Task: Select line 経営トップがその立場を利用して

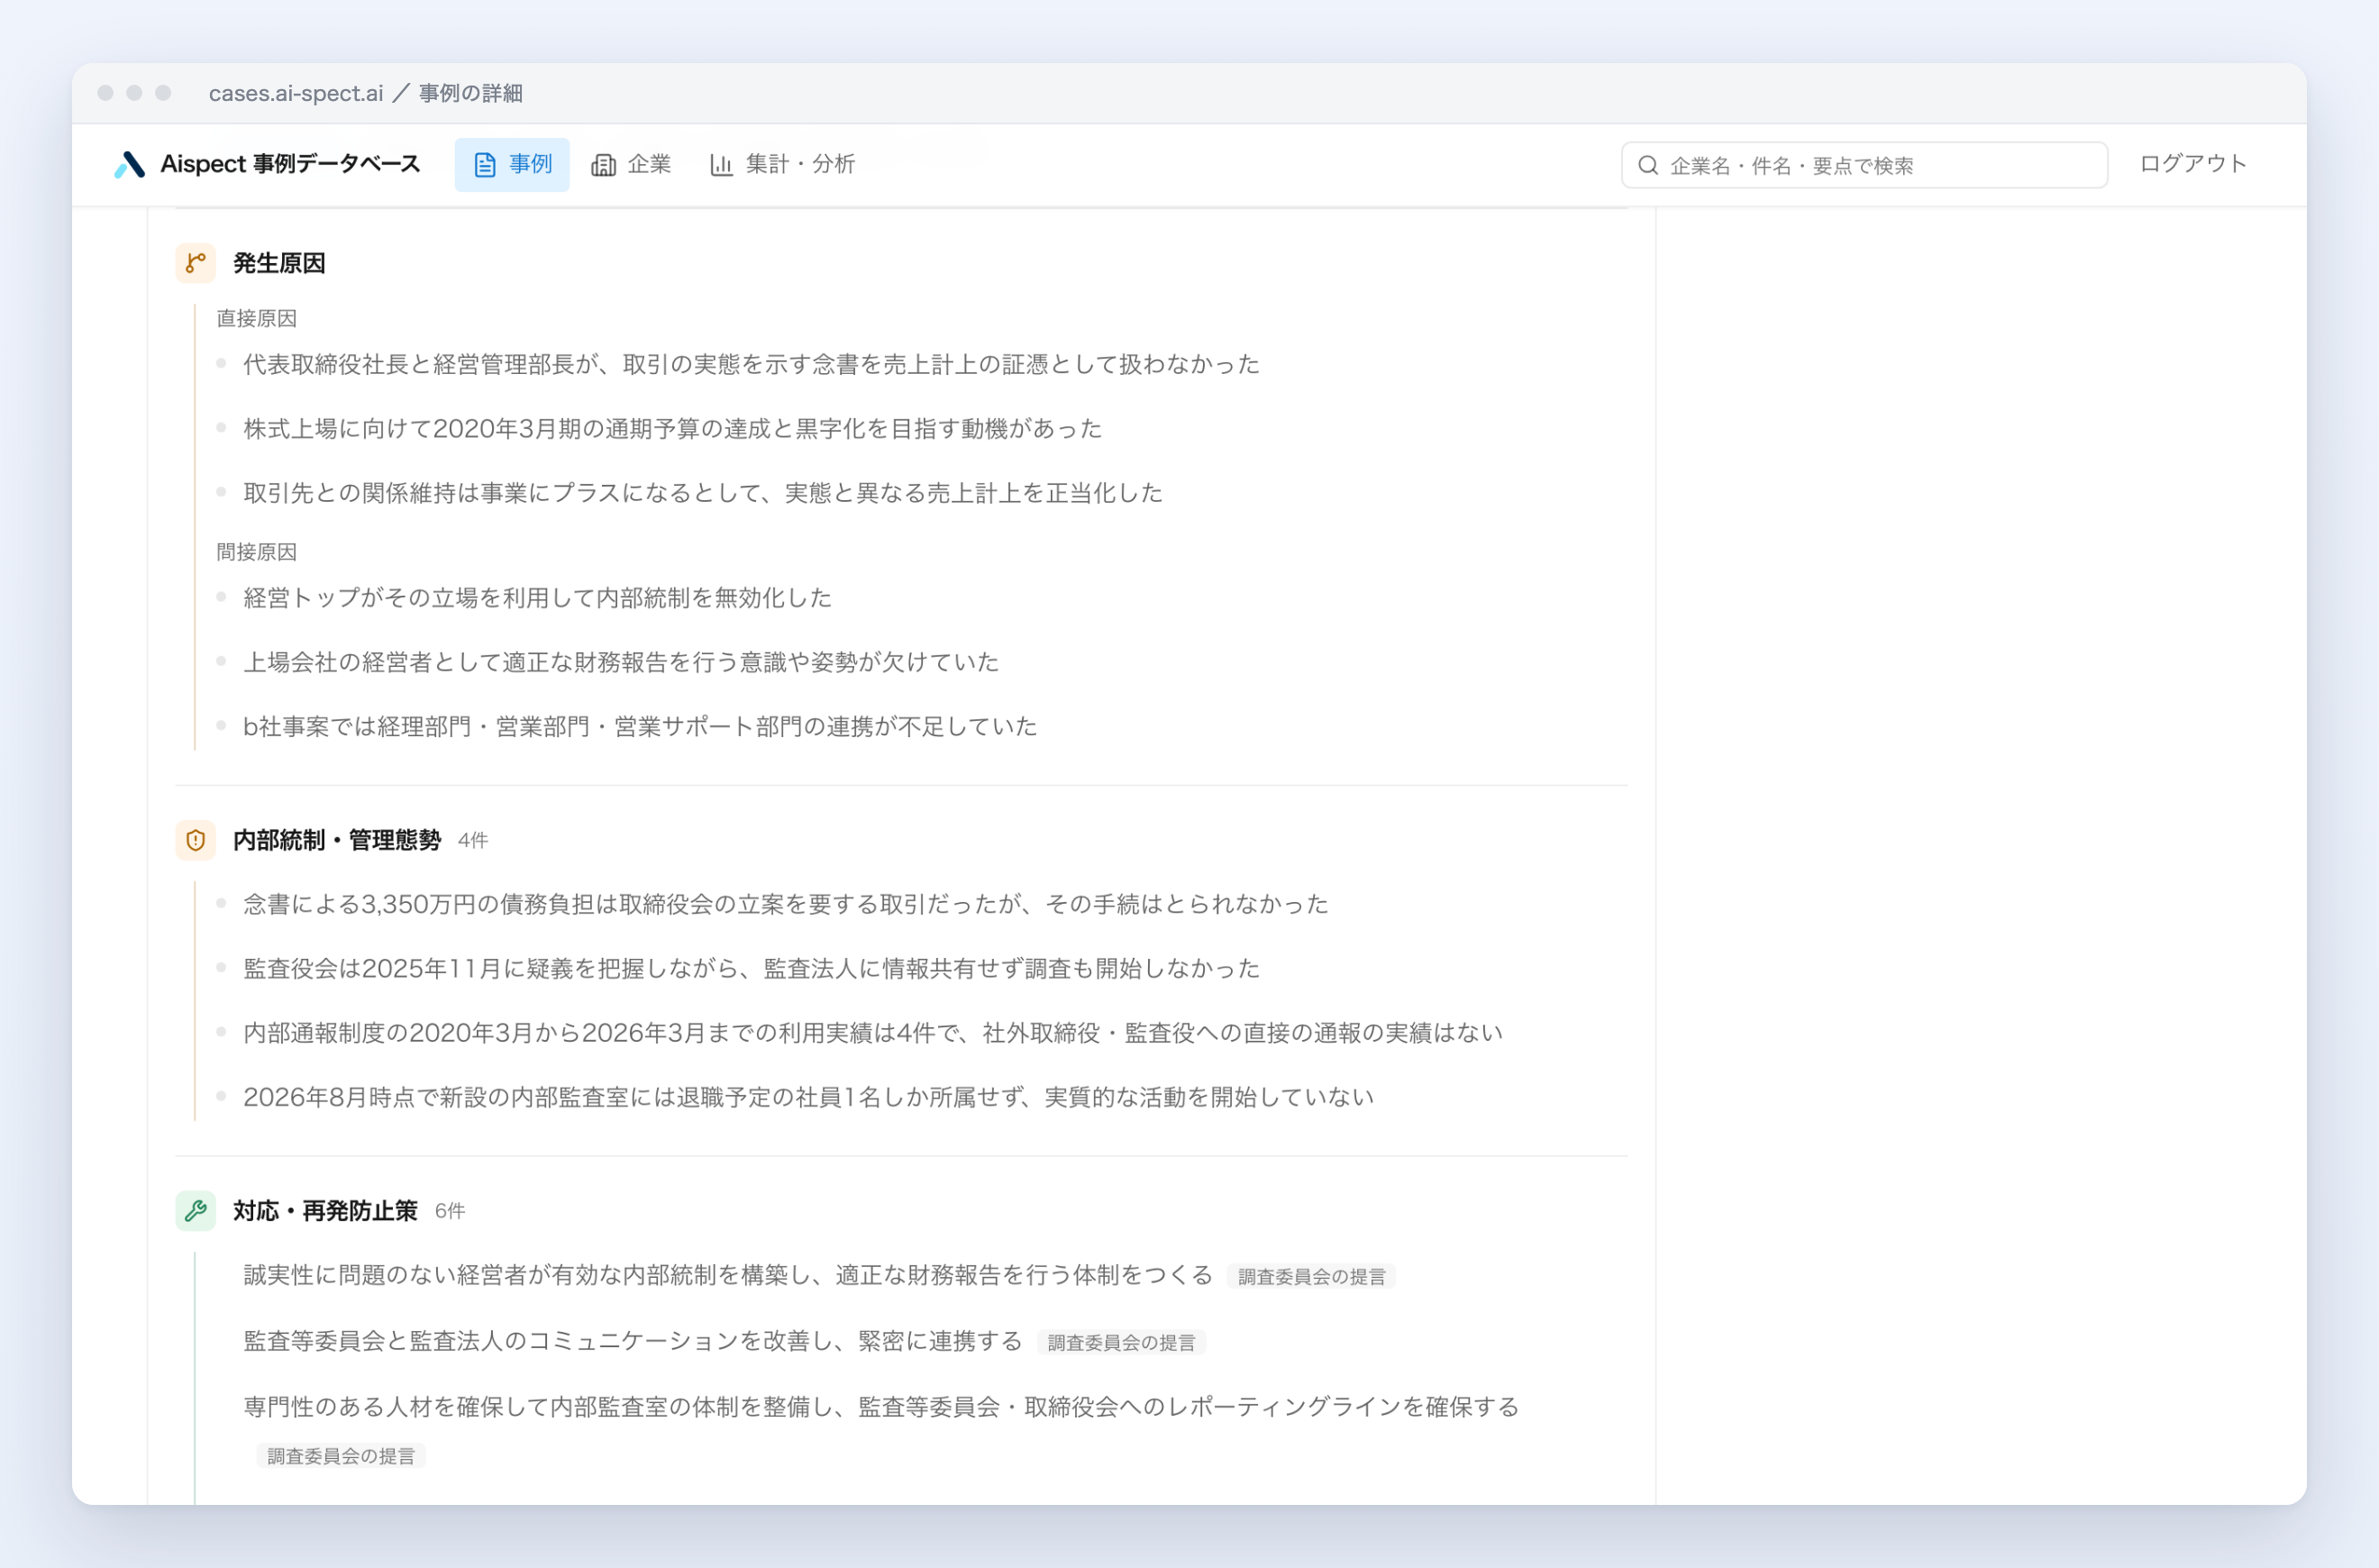Action: pos(537,598)
